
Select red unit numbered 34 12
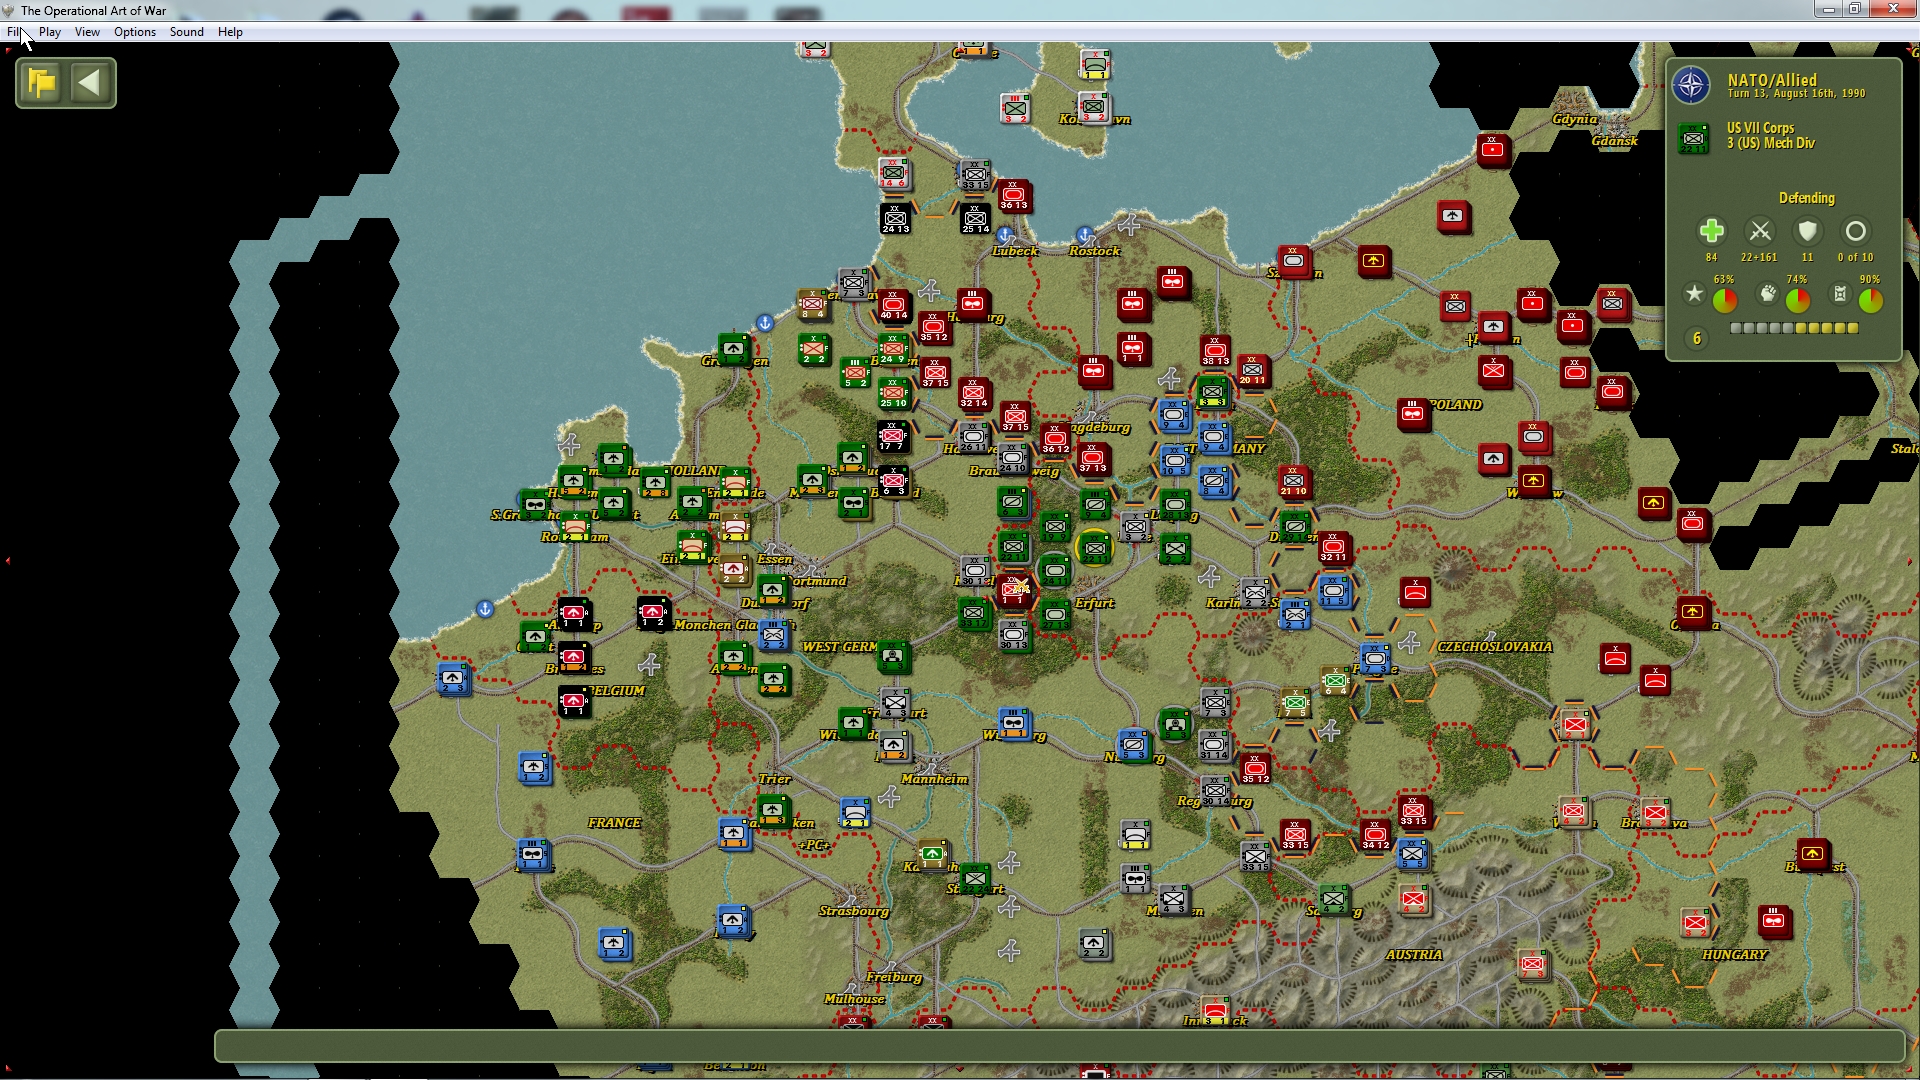pos(1375,836)
